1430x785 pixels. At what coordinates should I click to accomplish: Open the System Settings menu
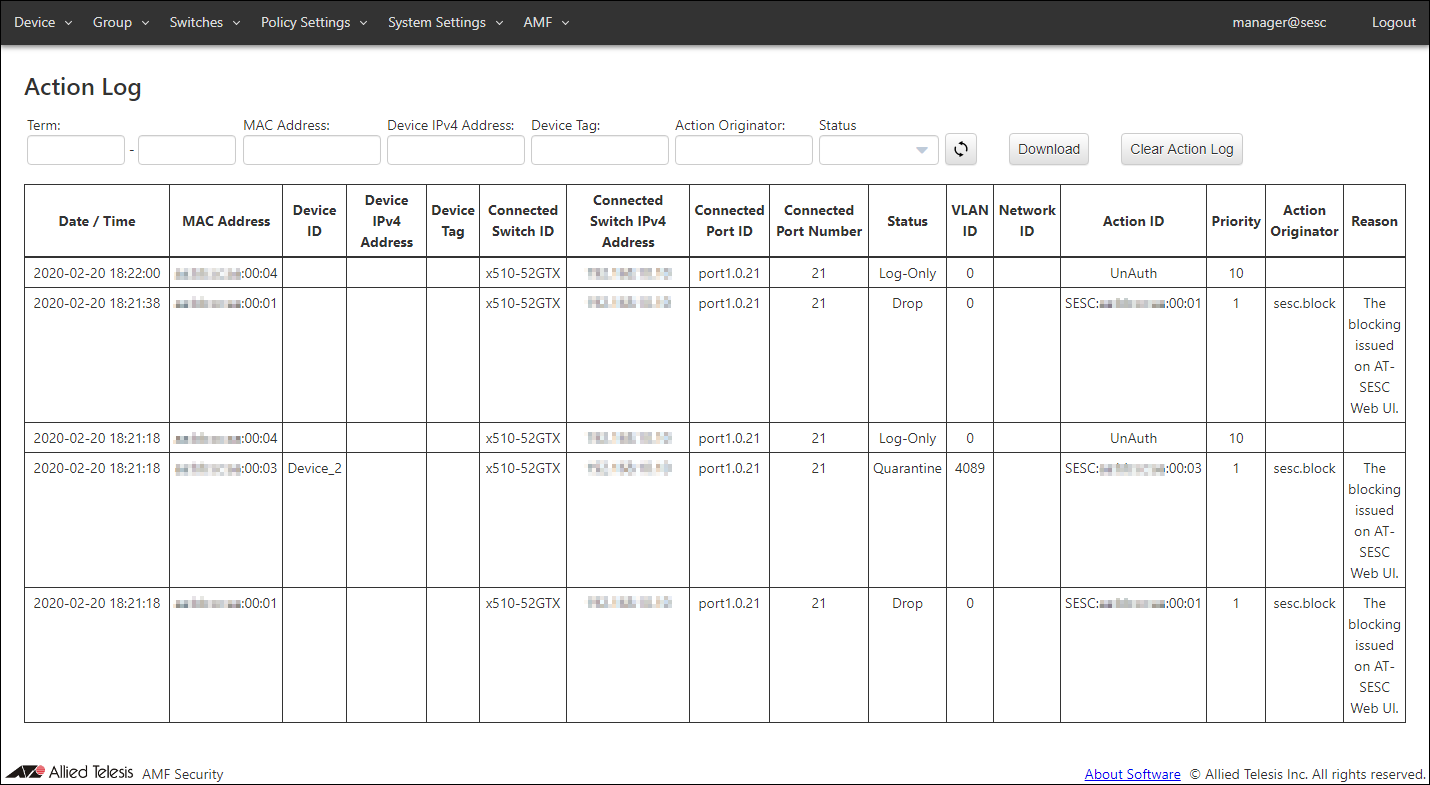(x=445, y=22)
